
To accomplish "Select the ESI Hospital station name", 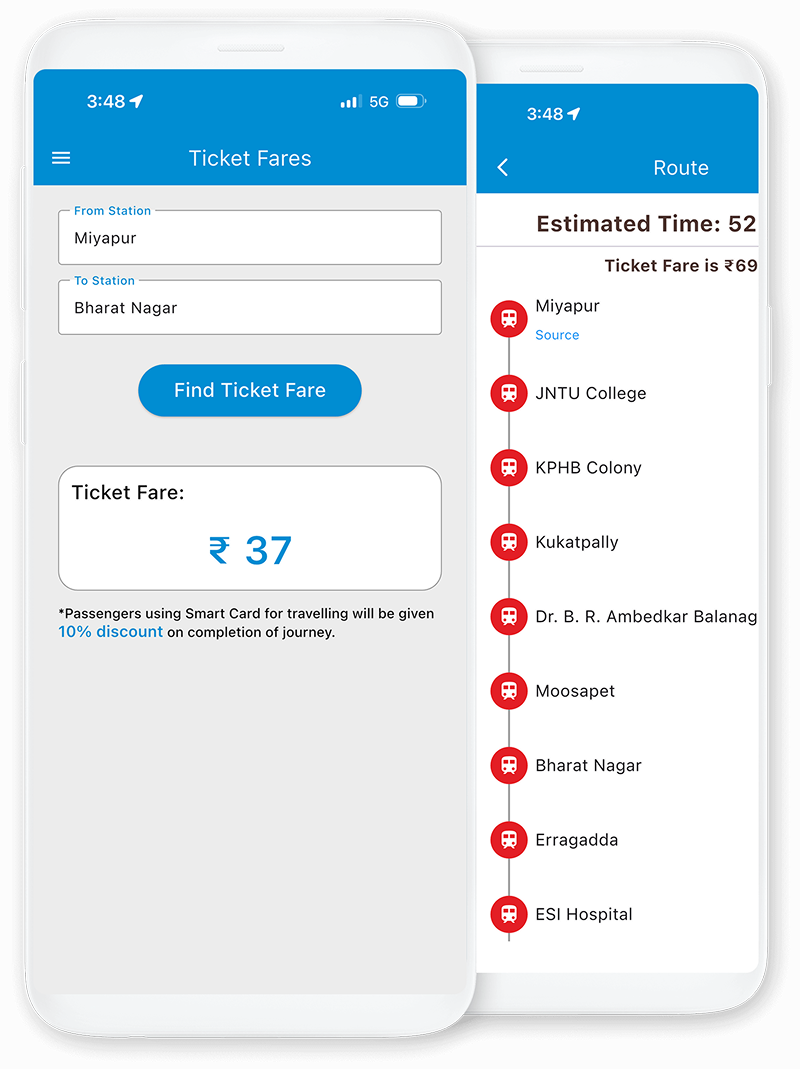I will (x=584, y=914).
